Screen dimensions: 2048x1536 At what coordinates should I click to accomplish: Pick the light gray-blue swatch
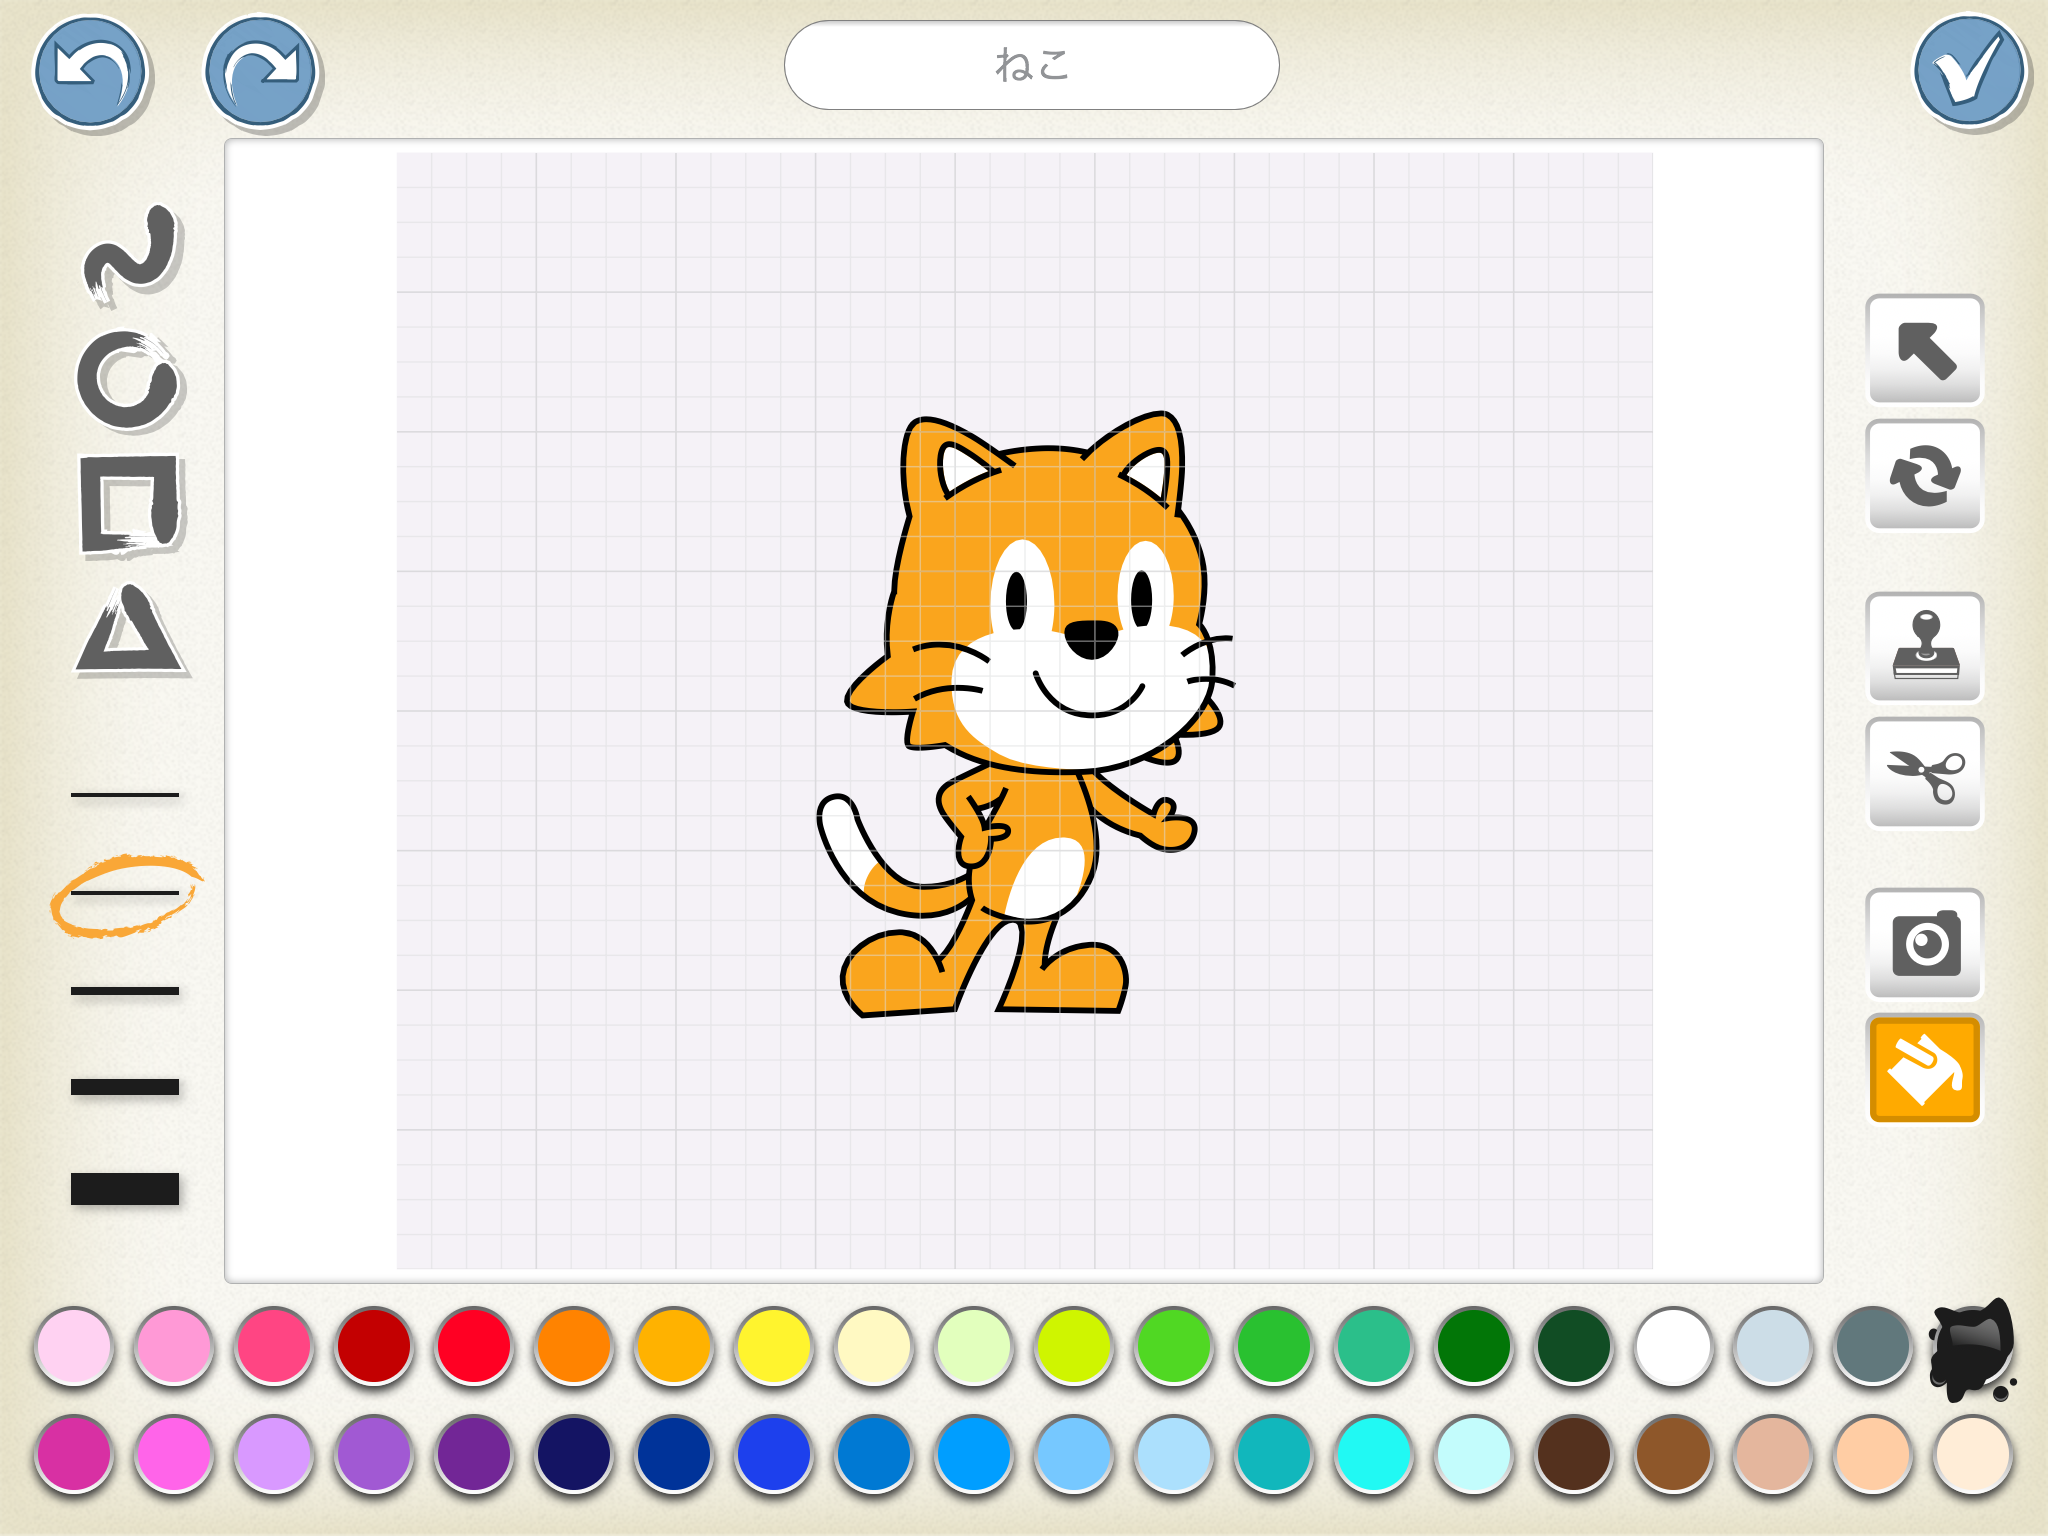point(1773,1346)
